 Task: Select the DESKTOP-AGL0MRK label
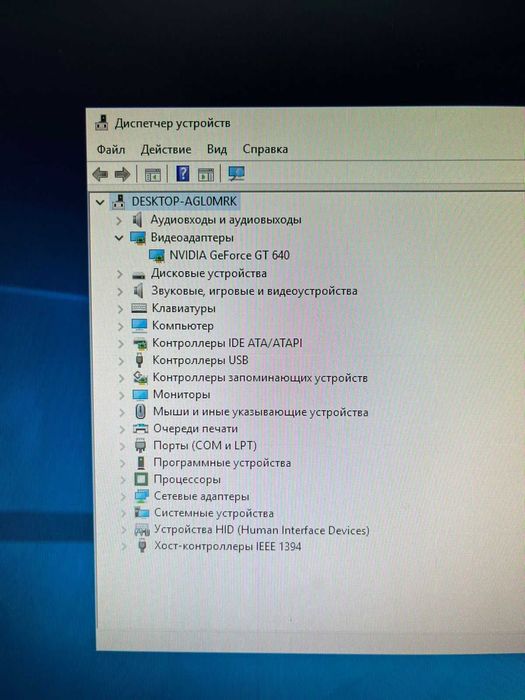(184, 201)
